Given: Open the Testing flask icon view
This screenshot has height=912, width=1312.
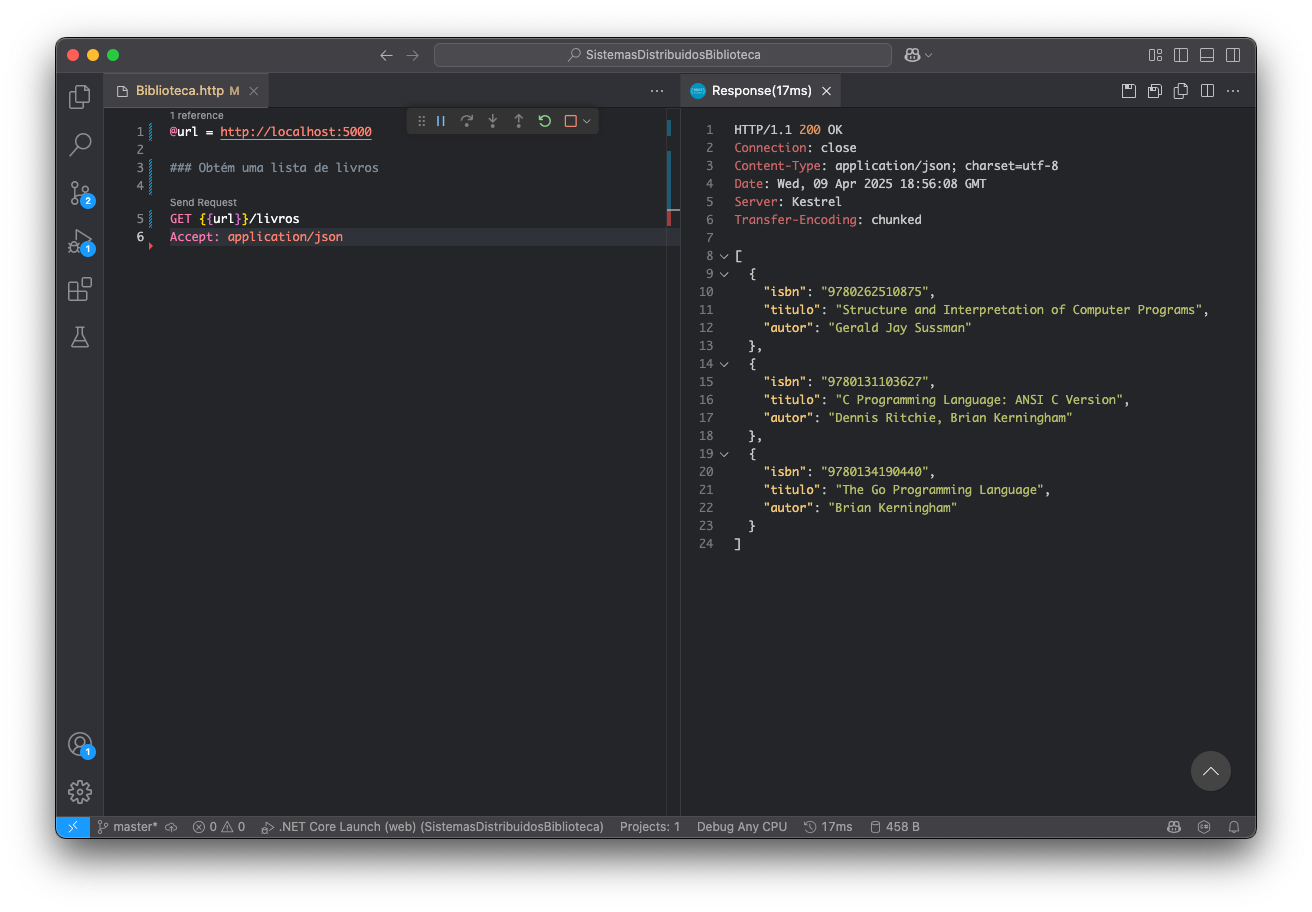Looking at the screenshot, I should [x=80, y=337].
